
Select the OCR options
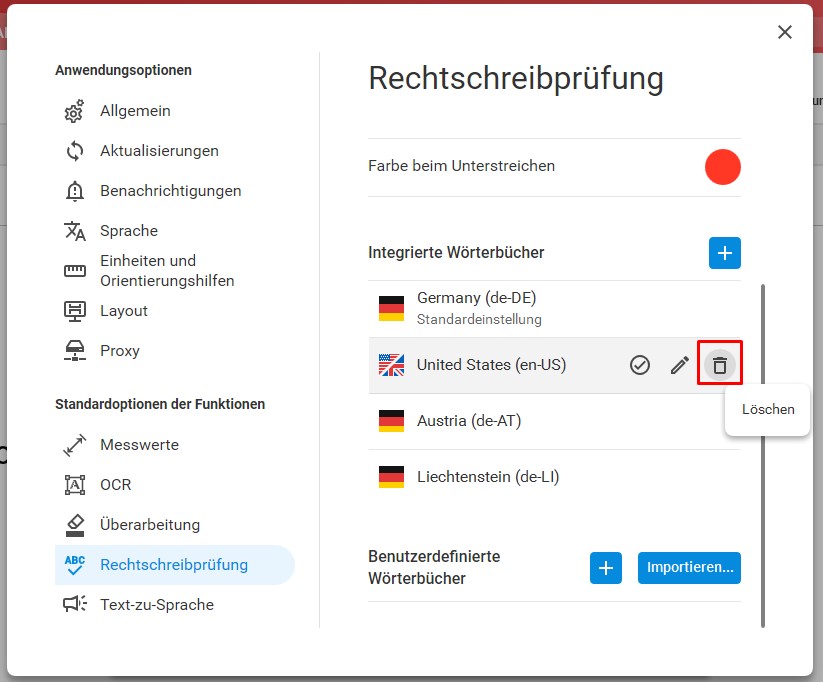pos(174,485)
